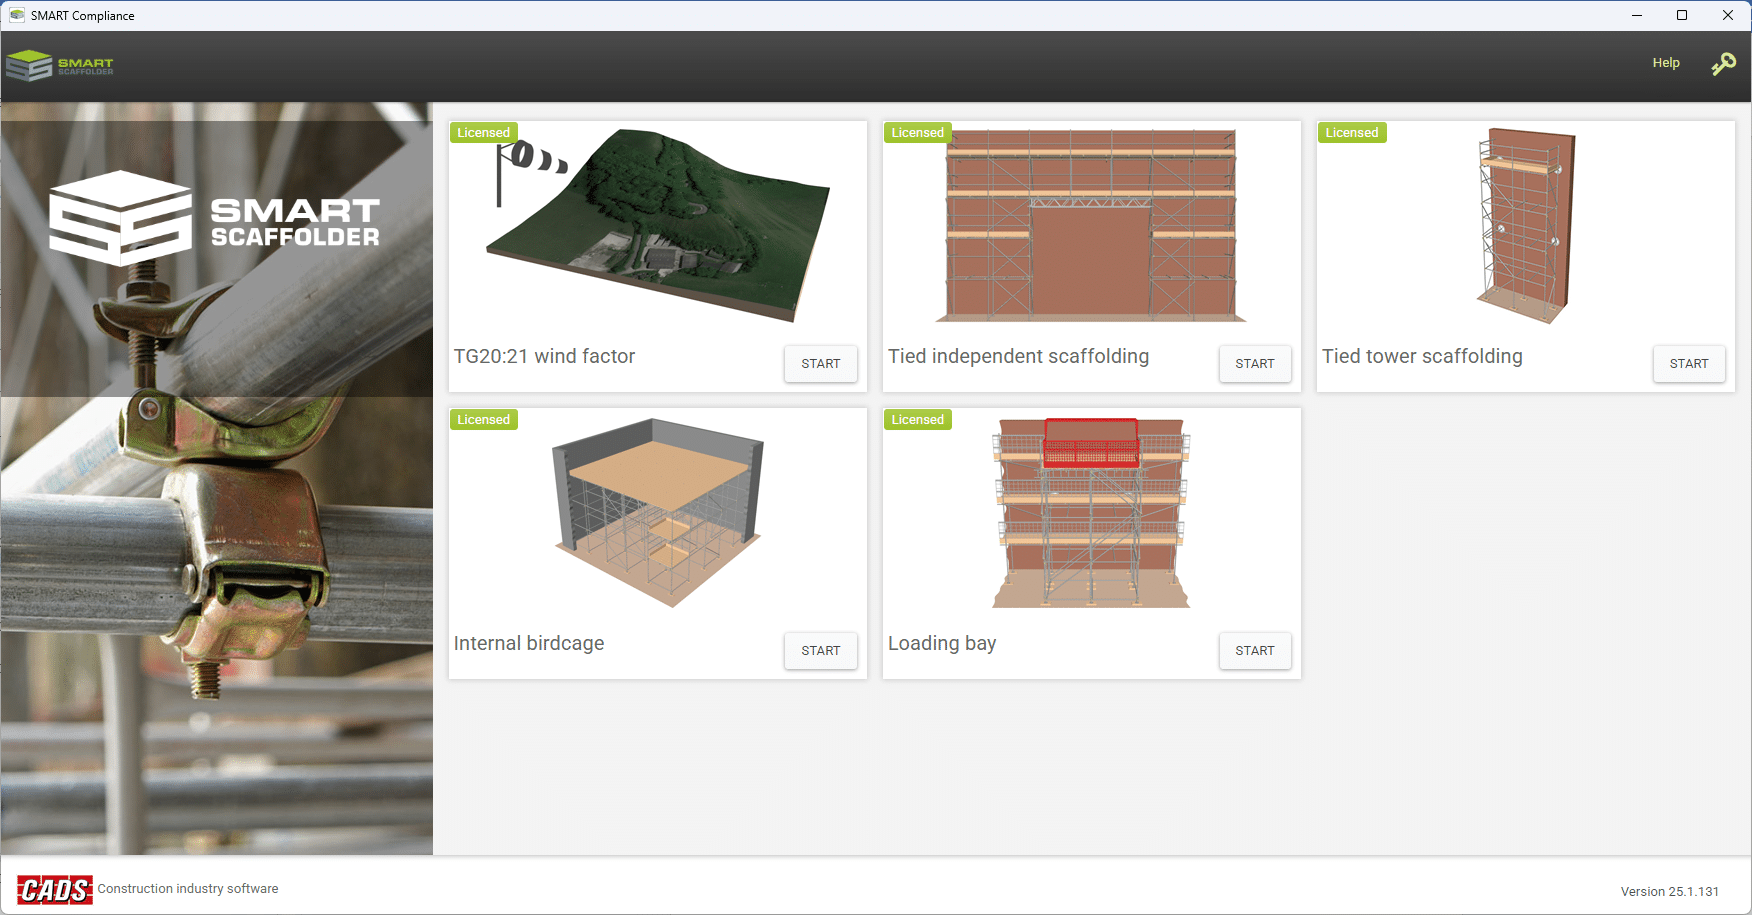This screenshot has width=1752, height=915.
Task: Start Tied independent scaffolding
Action: click(1254, 364)
